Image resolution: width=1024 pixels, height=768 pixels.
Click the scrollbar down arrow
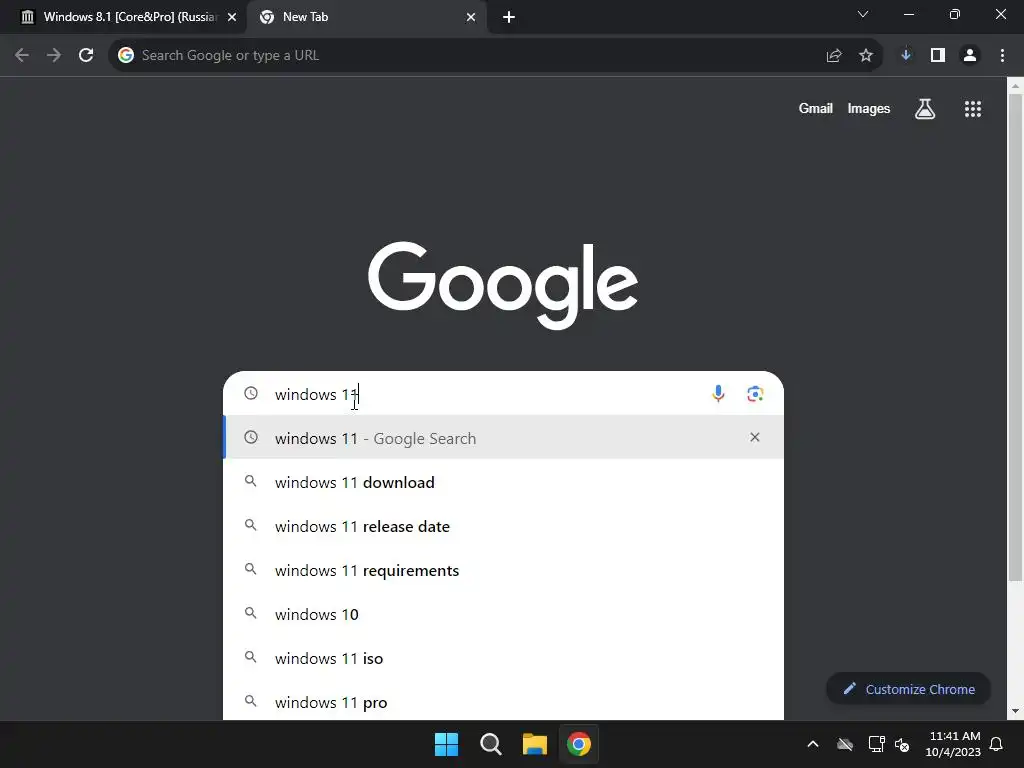click(1015, 711)
